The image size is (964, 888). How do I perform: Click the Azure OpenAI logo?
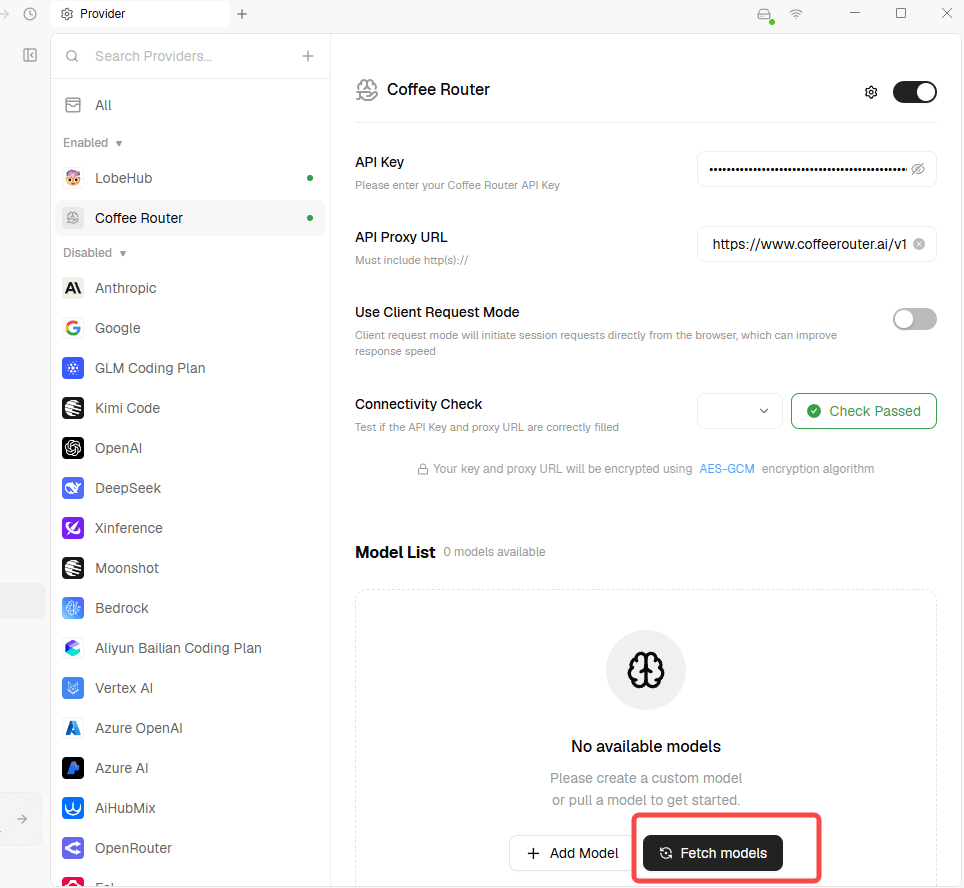[x=73, y=727]
